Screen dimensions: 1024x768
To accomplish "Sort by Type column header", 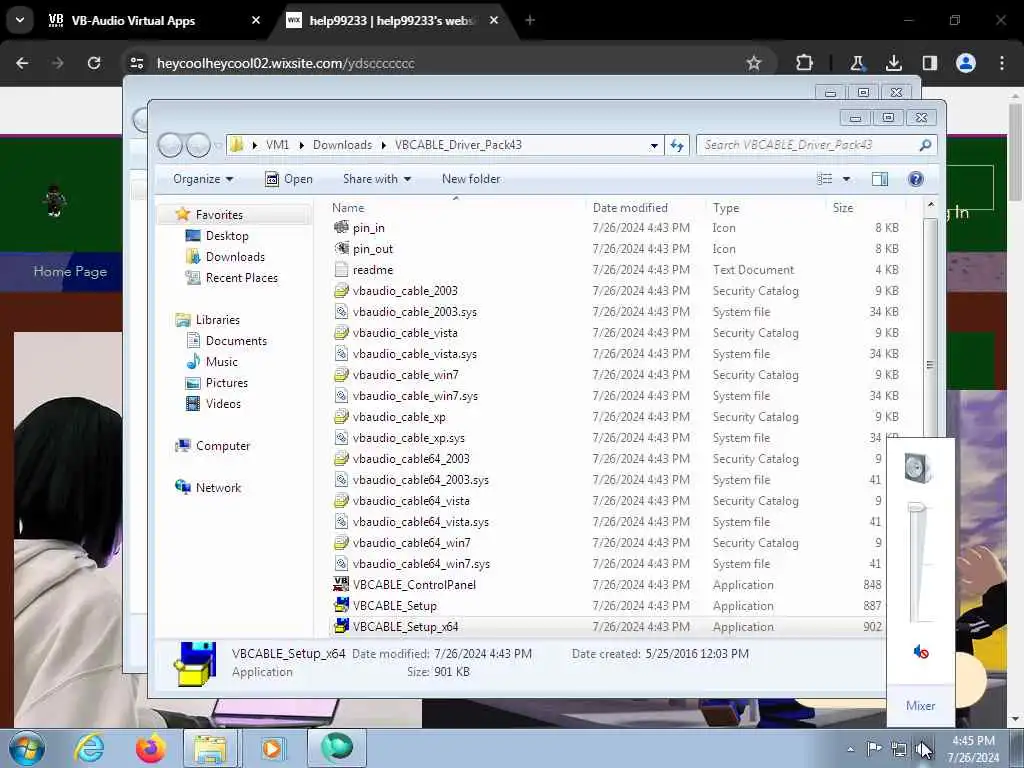I will 726,208.
